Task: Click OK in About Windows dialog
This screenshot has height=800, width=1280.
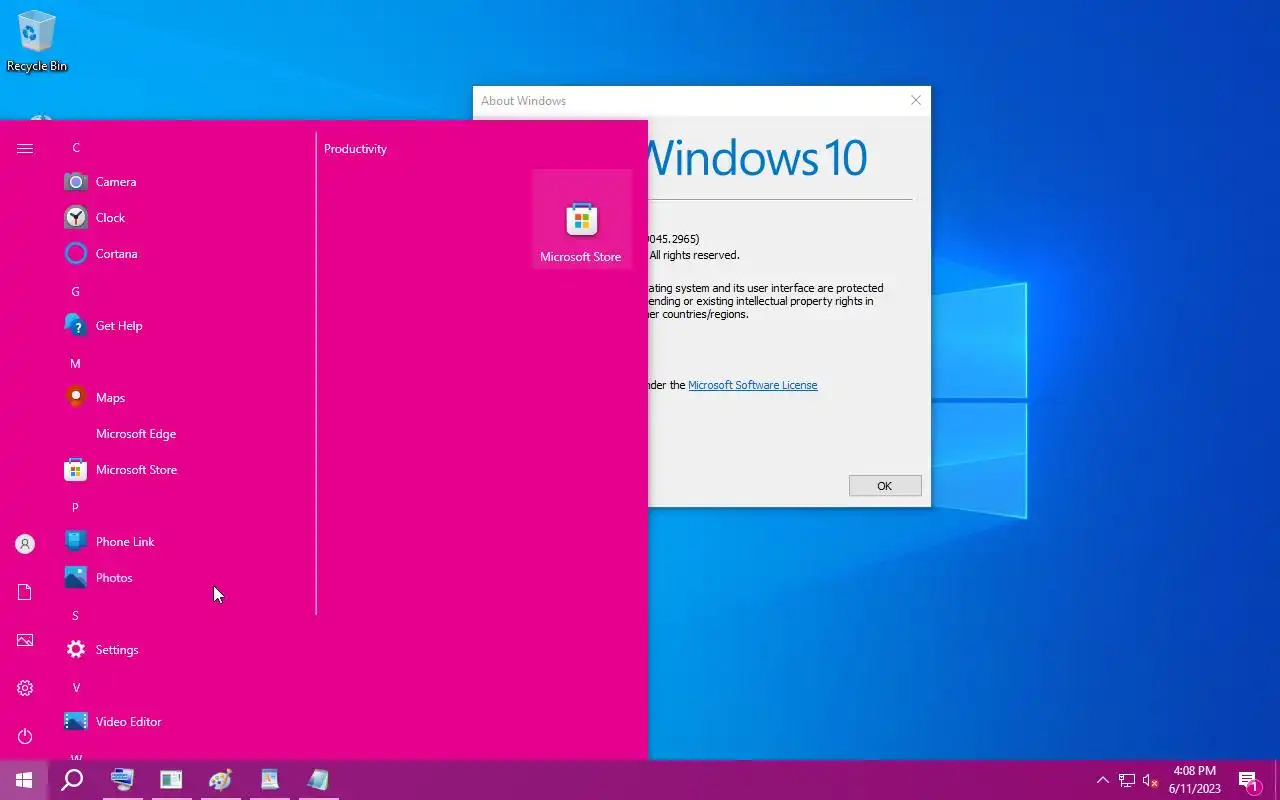Action: 885,486
